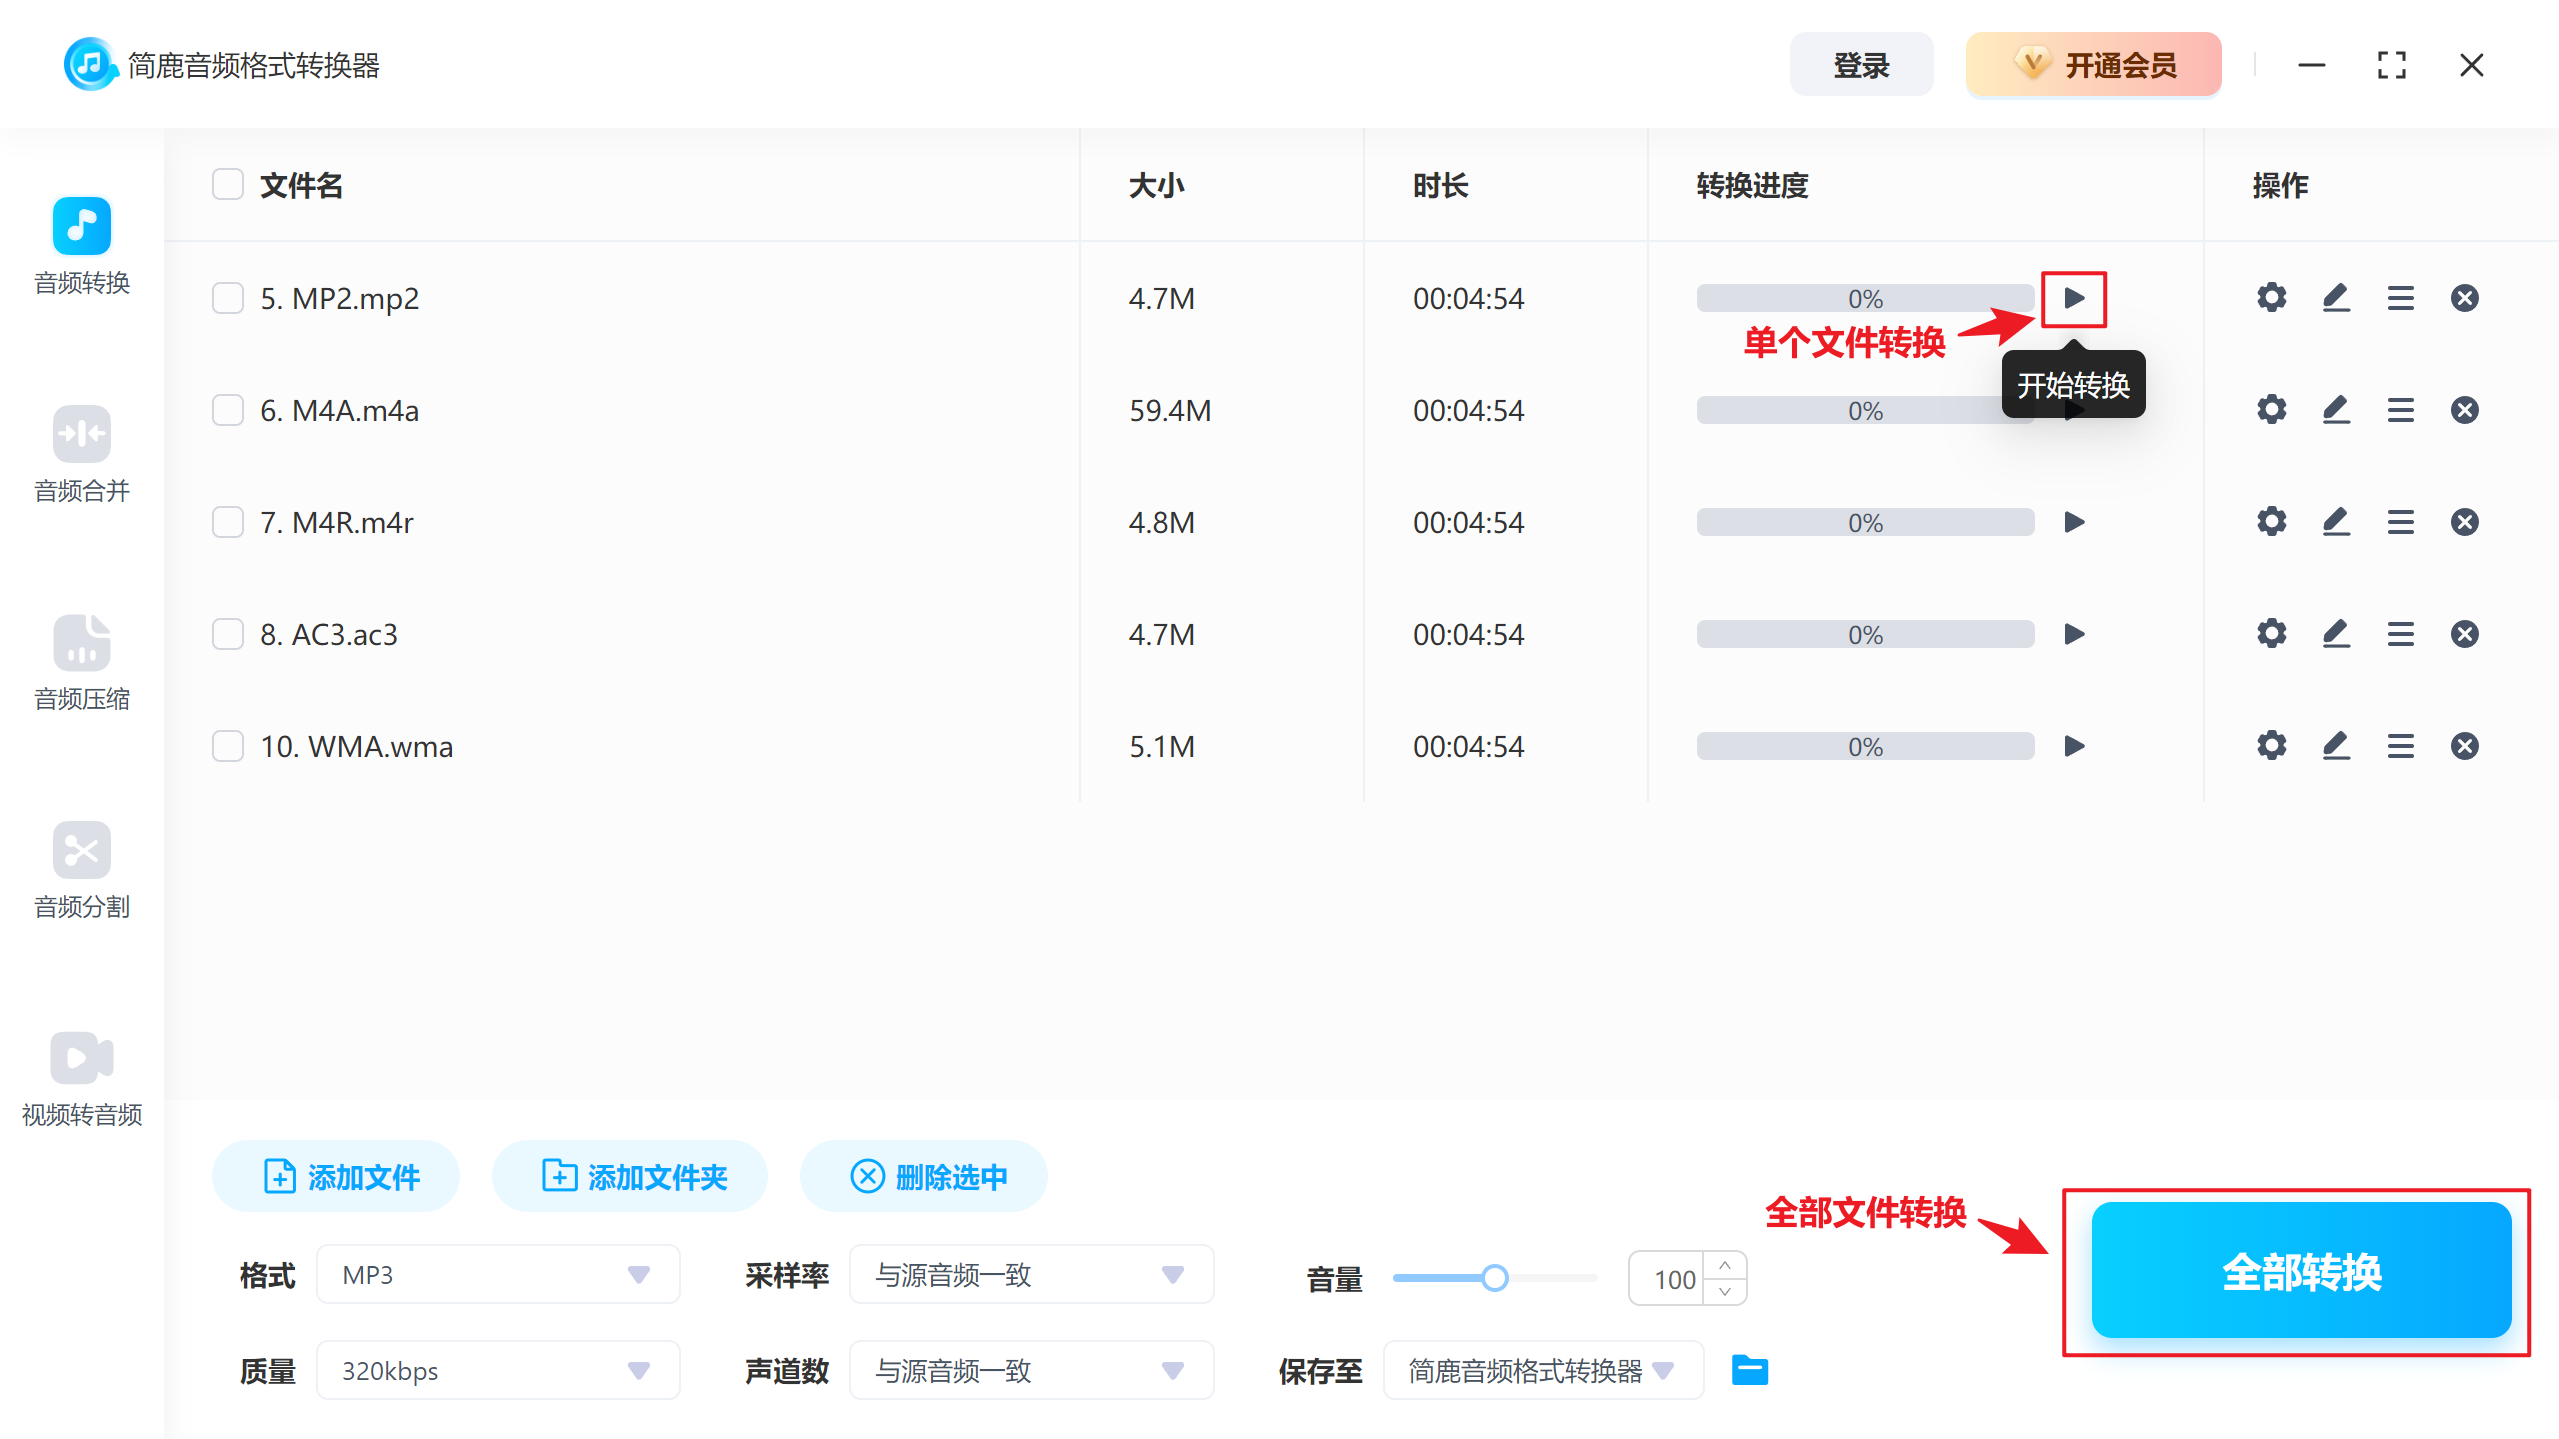
Task: Check the checkbox for M4R.m4r
Action: (227, 521)
